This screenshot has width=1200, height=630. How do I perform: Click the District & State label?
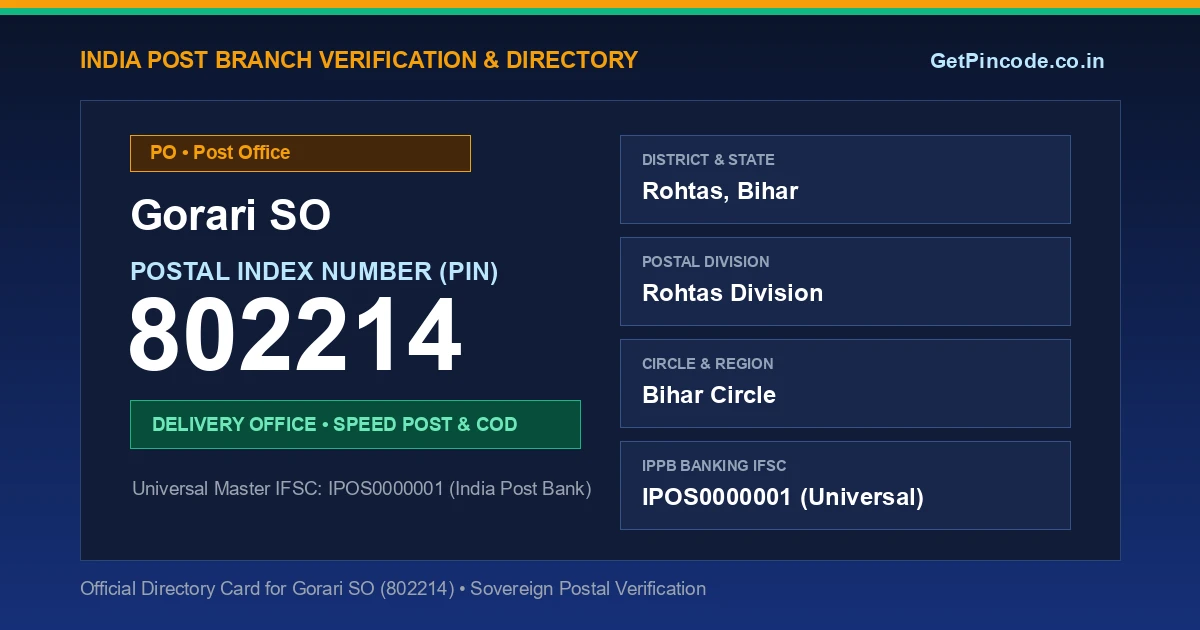coord(708,160)
